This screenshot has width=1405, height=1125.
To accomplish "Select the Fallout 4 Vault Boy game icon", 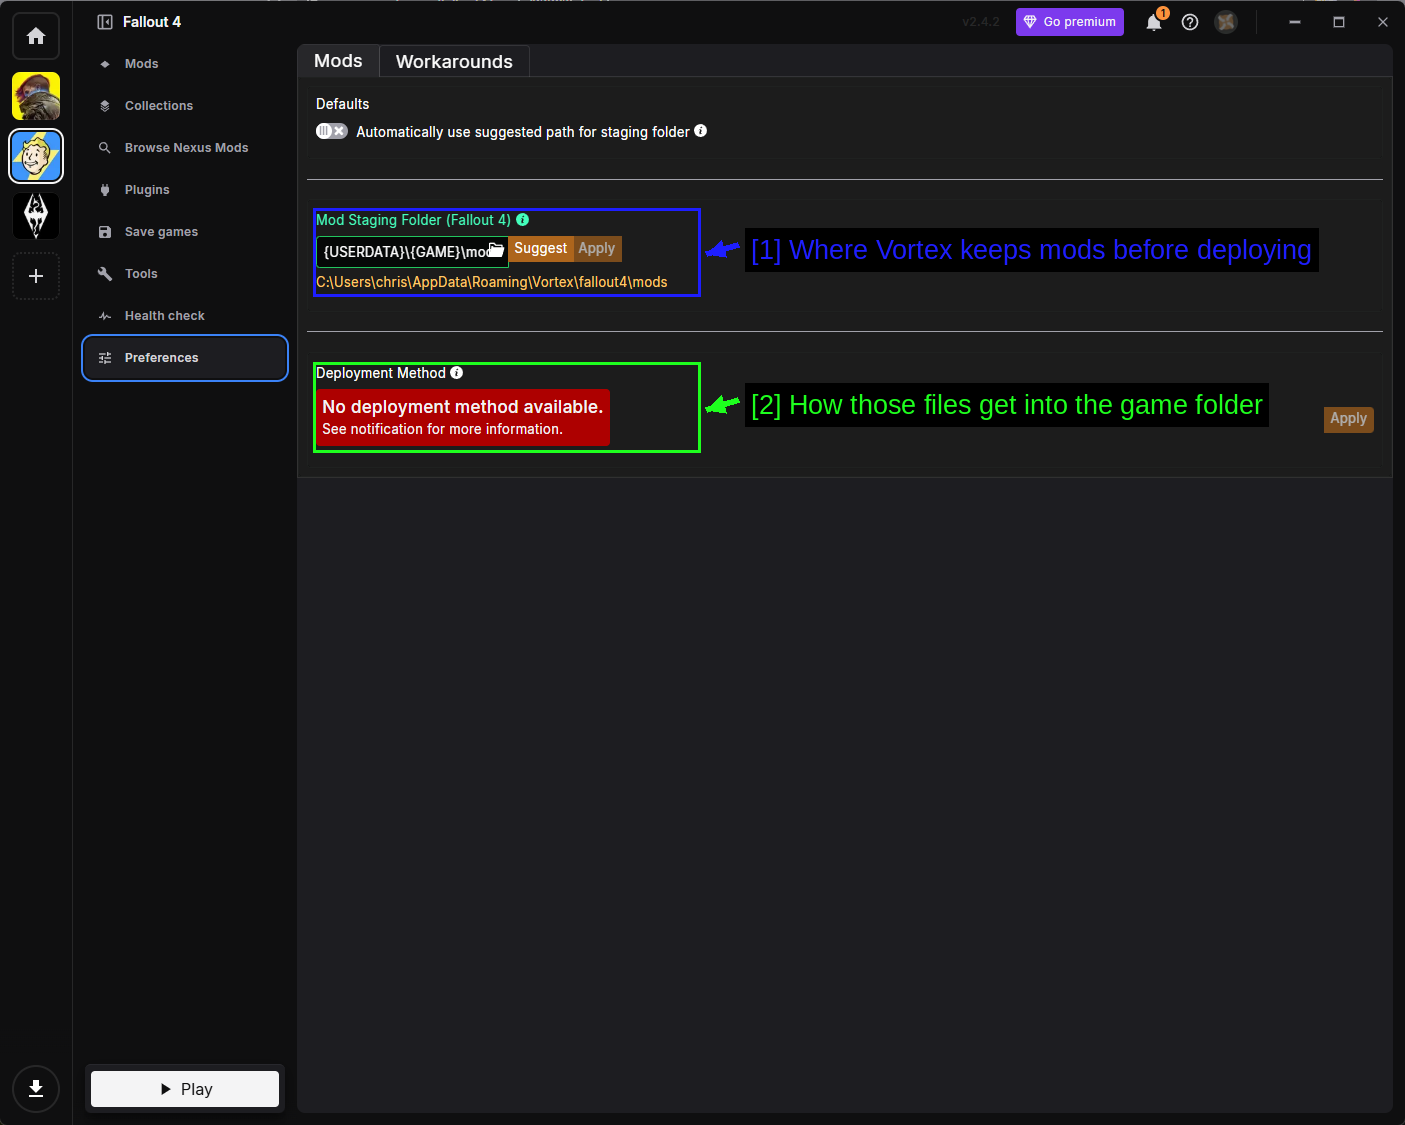I will 36,156.
